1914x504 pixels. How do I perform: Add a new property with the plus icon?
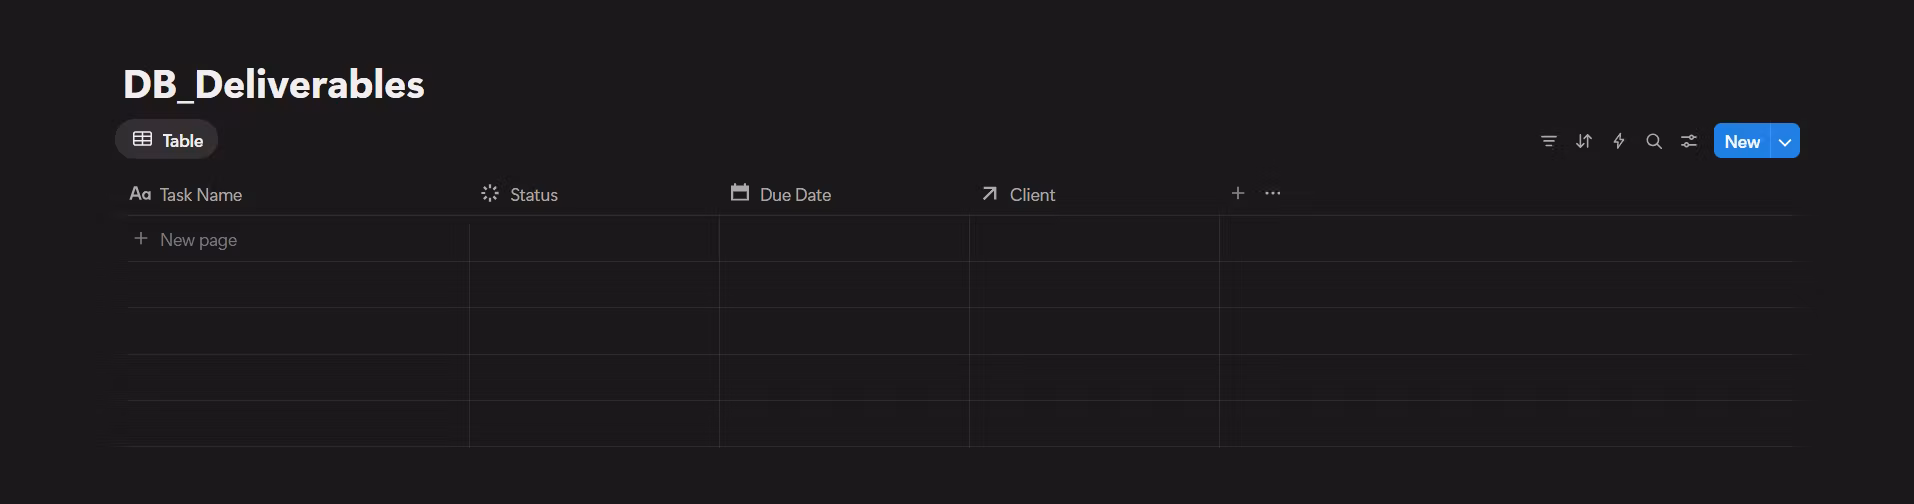(x=1238, y=193)
